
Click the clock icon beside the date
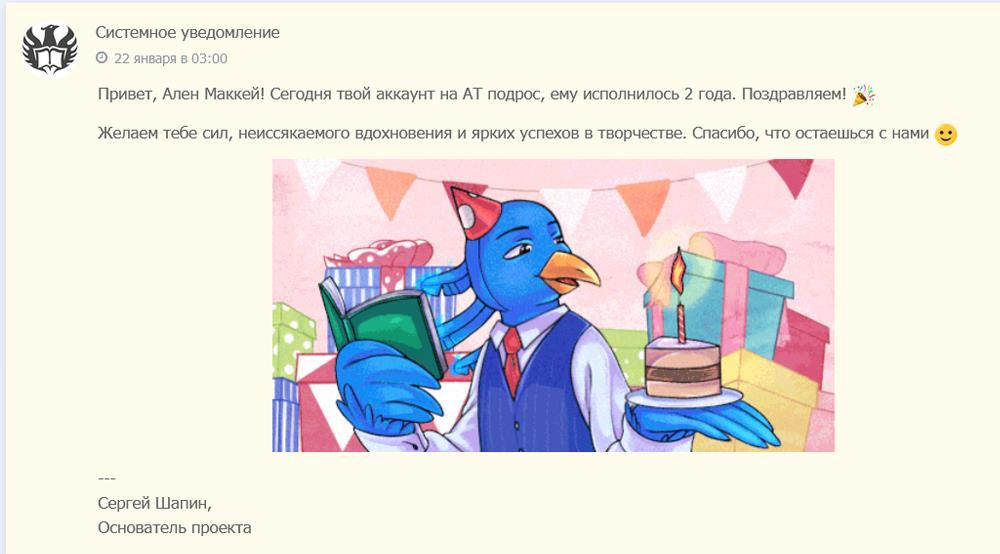pos(102,58)
